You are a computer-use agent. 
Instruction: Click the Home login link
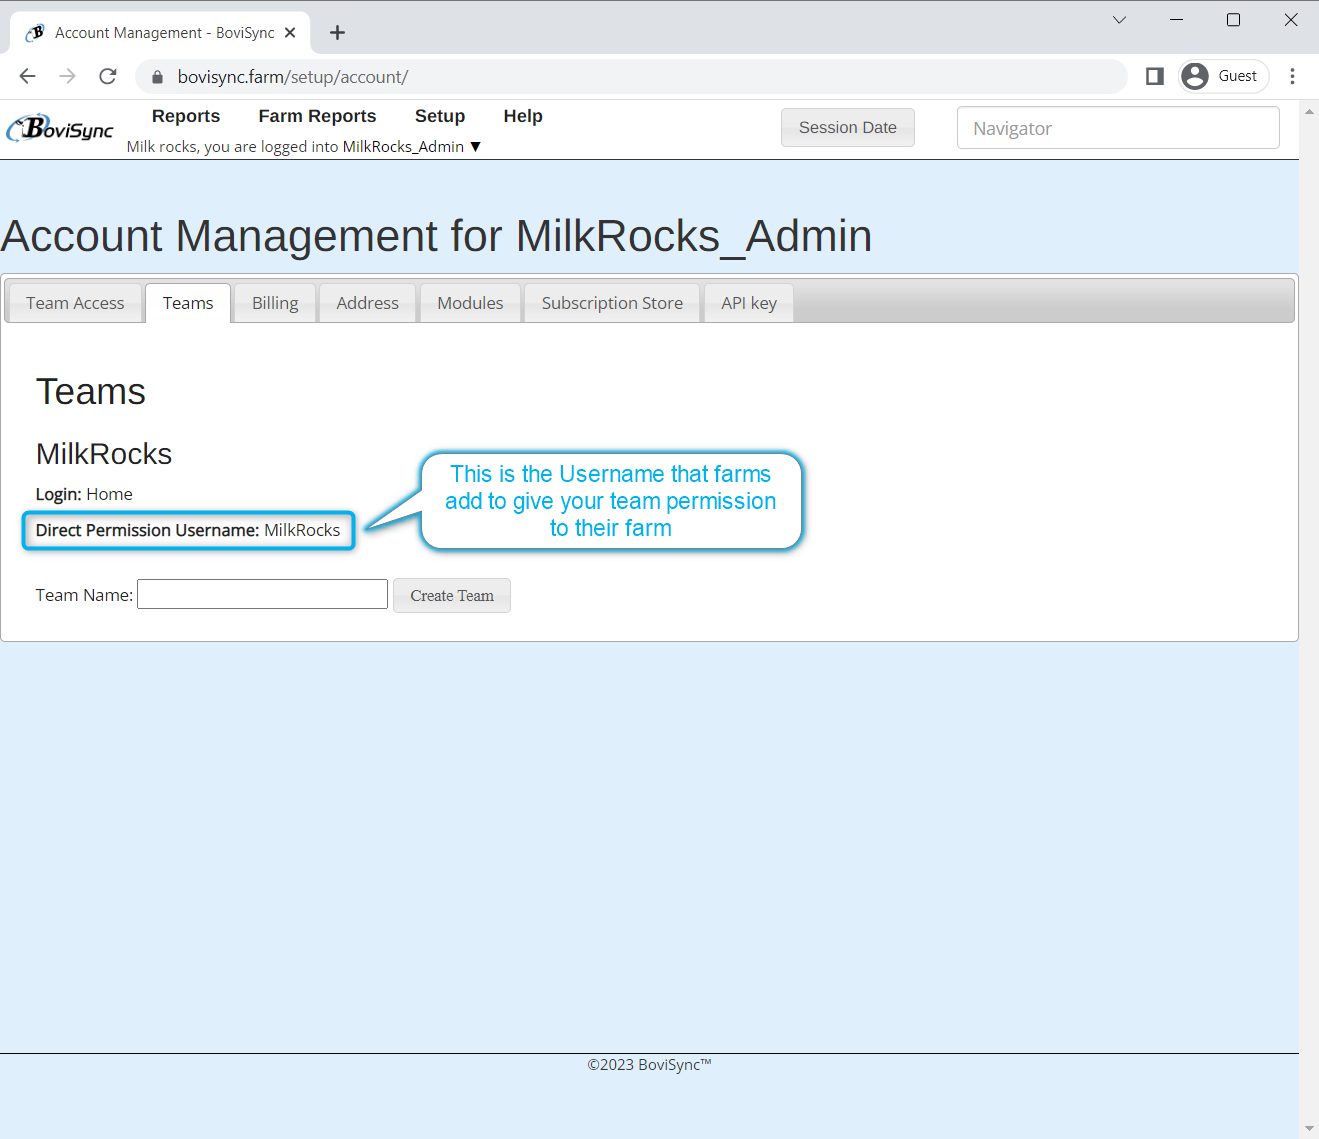(109, 494)
